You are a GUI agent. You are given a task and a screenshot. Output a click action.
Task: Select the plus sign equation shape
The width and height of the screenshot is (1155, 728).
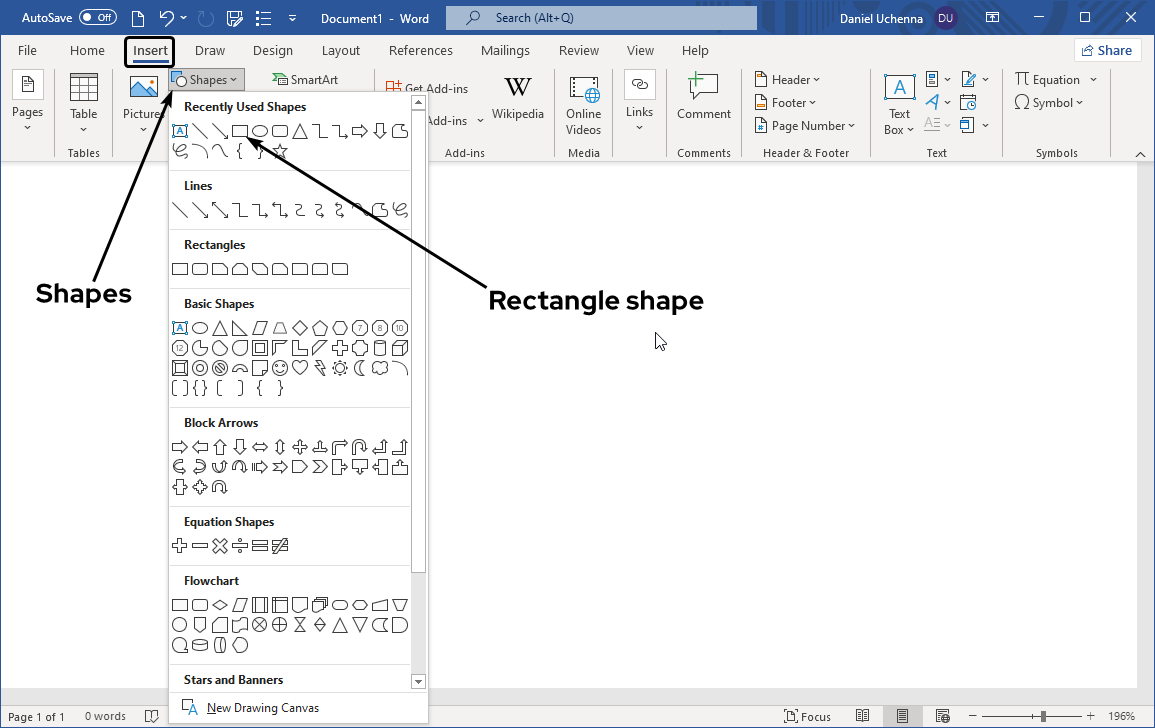[180, 546]
